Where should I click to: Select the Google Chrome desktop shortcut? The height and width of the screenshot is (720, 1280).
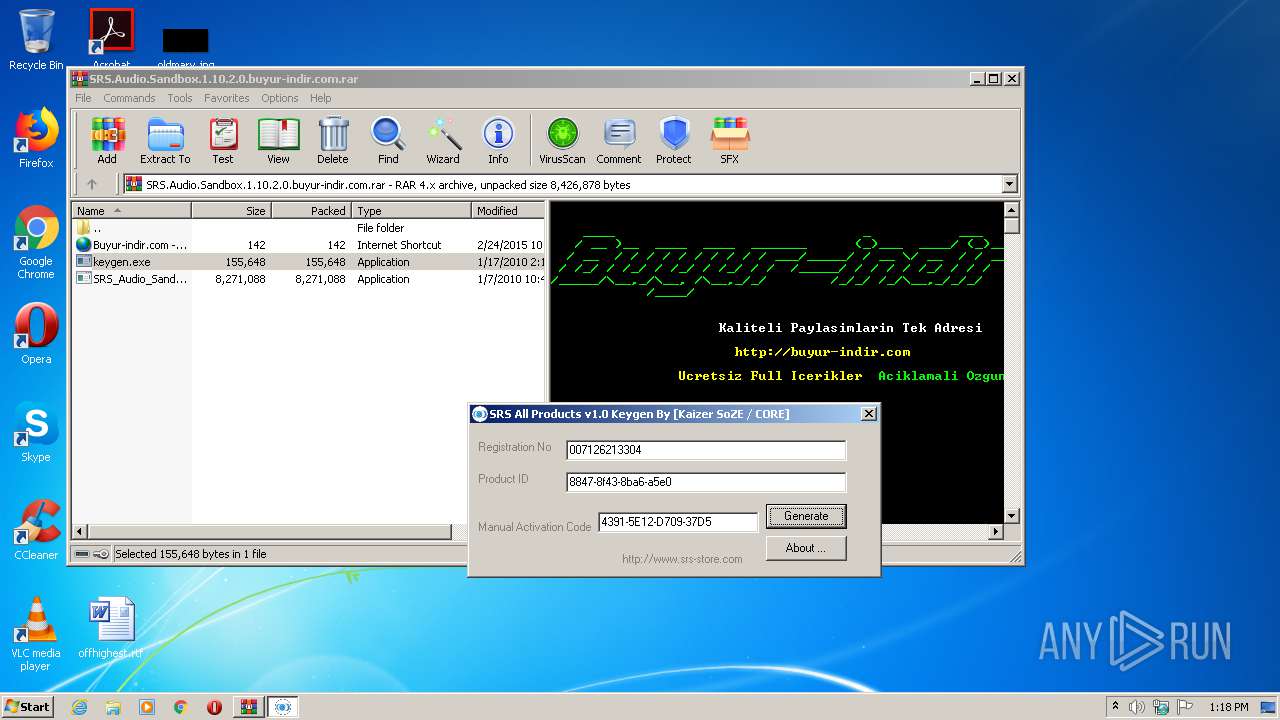[x=36, y=243]
